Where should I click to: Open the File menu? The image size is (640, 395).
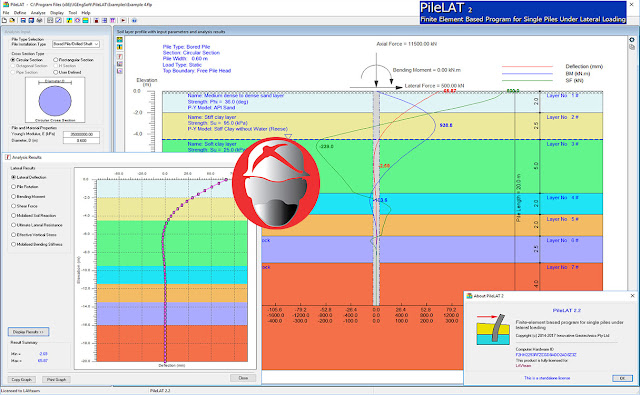click(6, 13)
